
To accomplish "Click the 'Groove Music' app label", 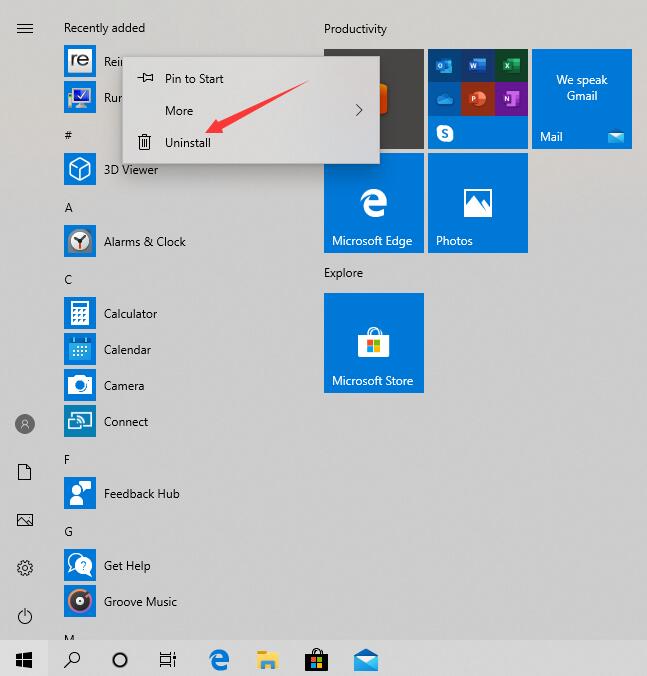I will coord(141,601).
